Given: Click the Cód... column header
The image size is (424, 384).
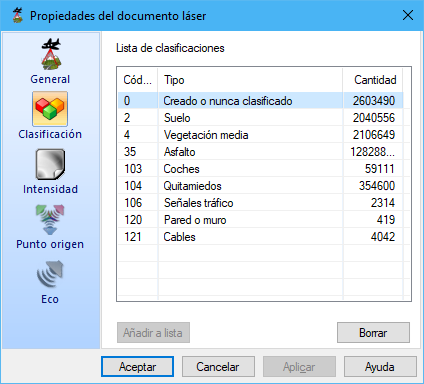Looking at the screenshot, I should pyautogui.click(x=137, y=80).
